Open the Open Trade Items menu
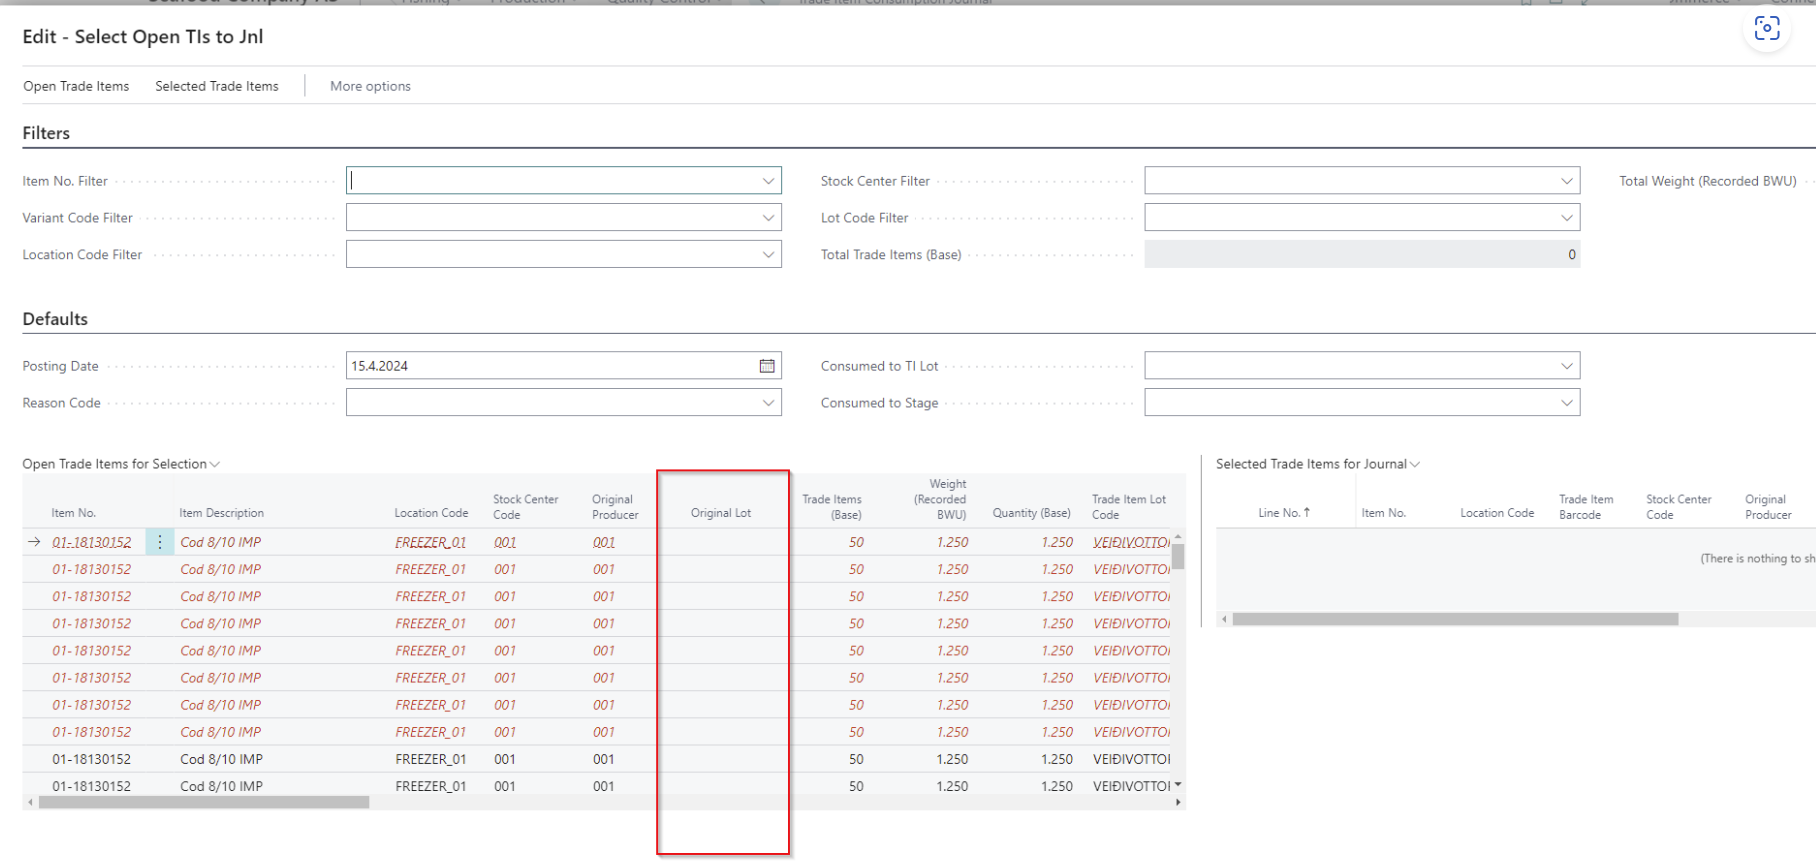 [76, 86]
